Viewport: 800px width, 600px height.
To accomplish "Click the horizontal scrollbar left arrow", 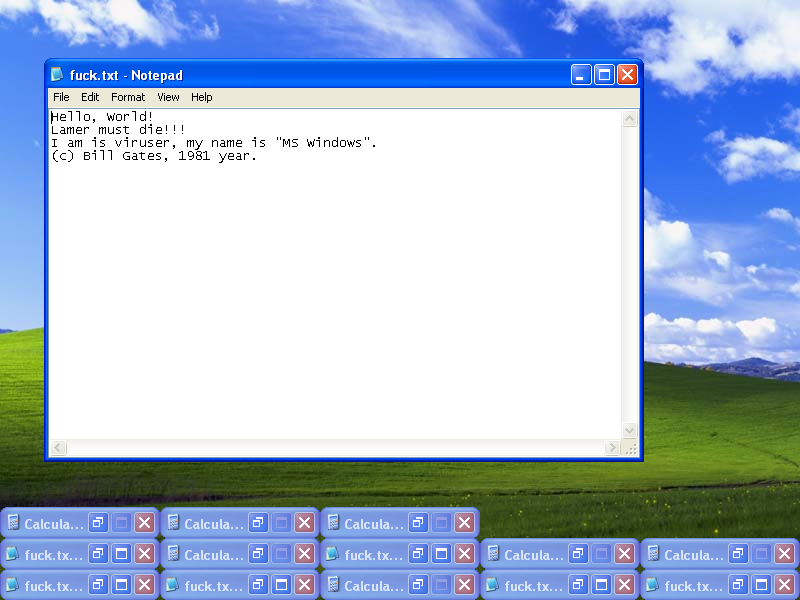I will [59, 447].
